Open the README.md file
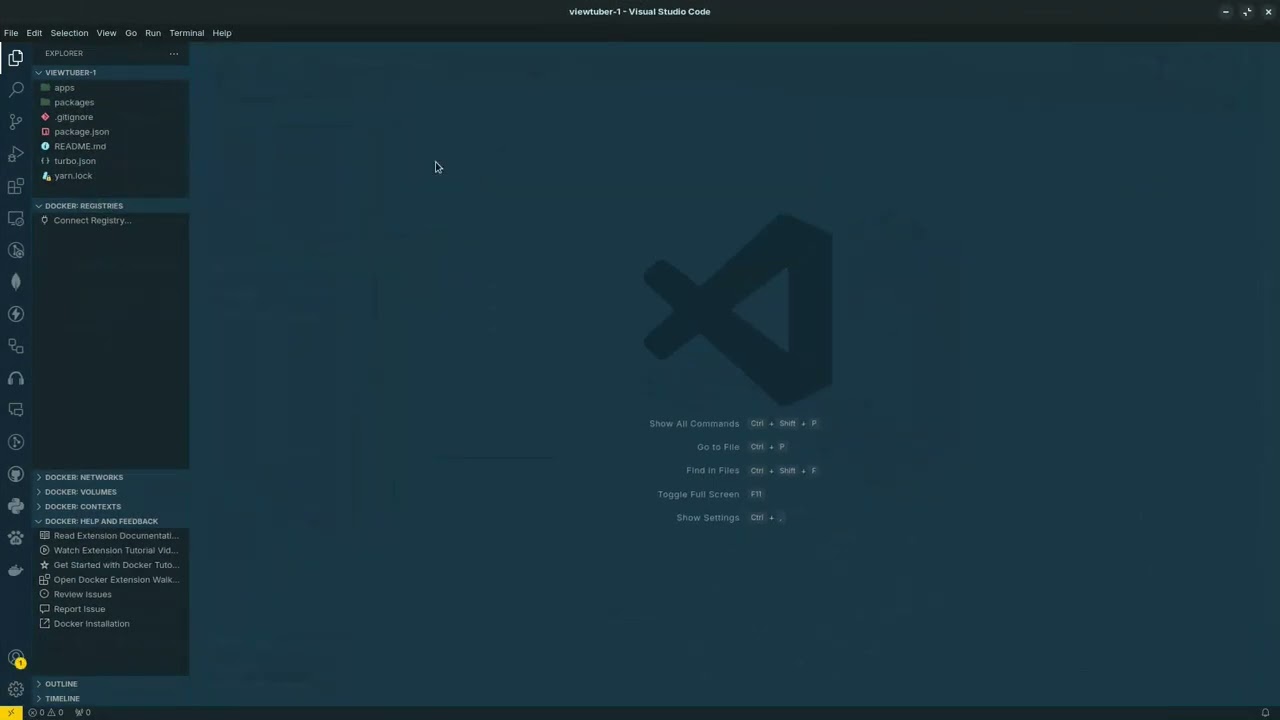The image size is (1280, 720). point(111,146)
